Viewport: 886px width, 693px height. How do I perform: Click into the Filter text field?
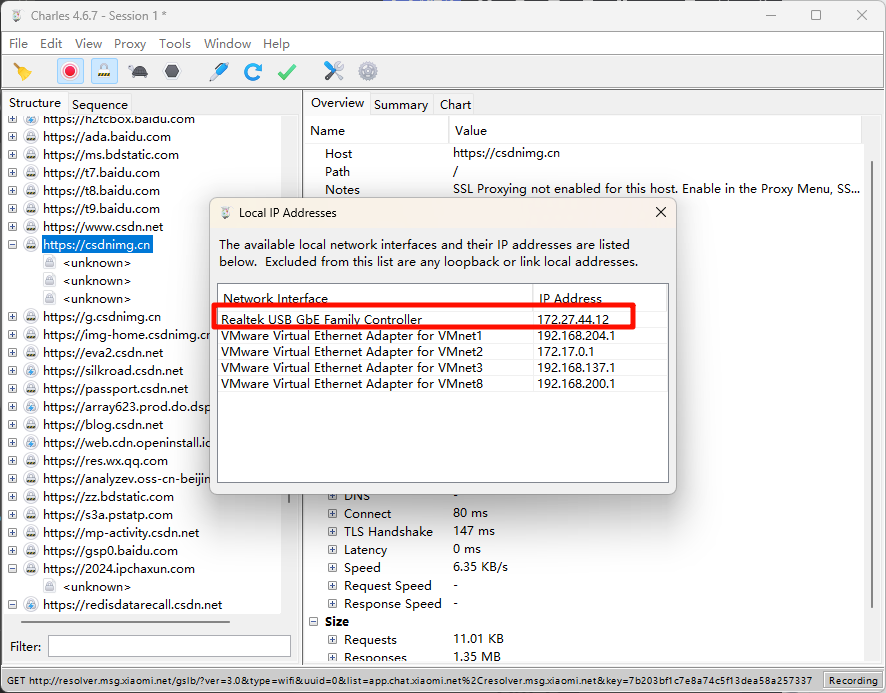tap(168, 647)
